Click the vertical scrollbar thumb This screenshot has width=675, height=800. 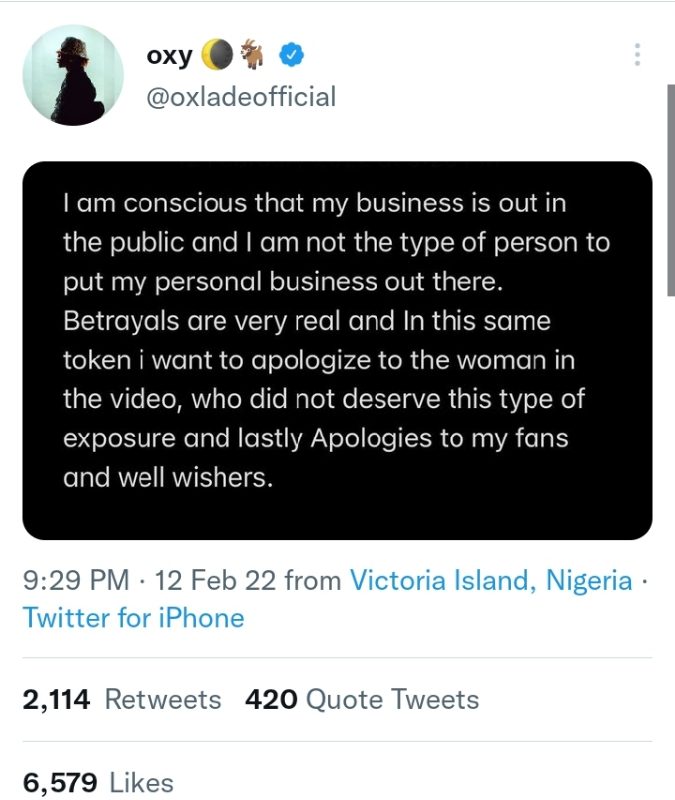tap(670, 190)
